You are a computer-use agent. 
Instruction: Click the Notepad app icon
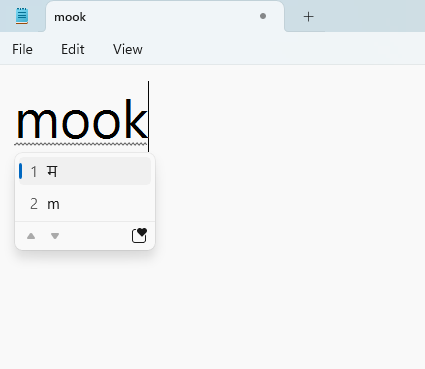[22, 16]
